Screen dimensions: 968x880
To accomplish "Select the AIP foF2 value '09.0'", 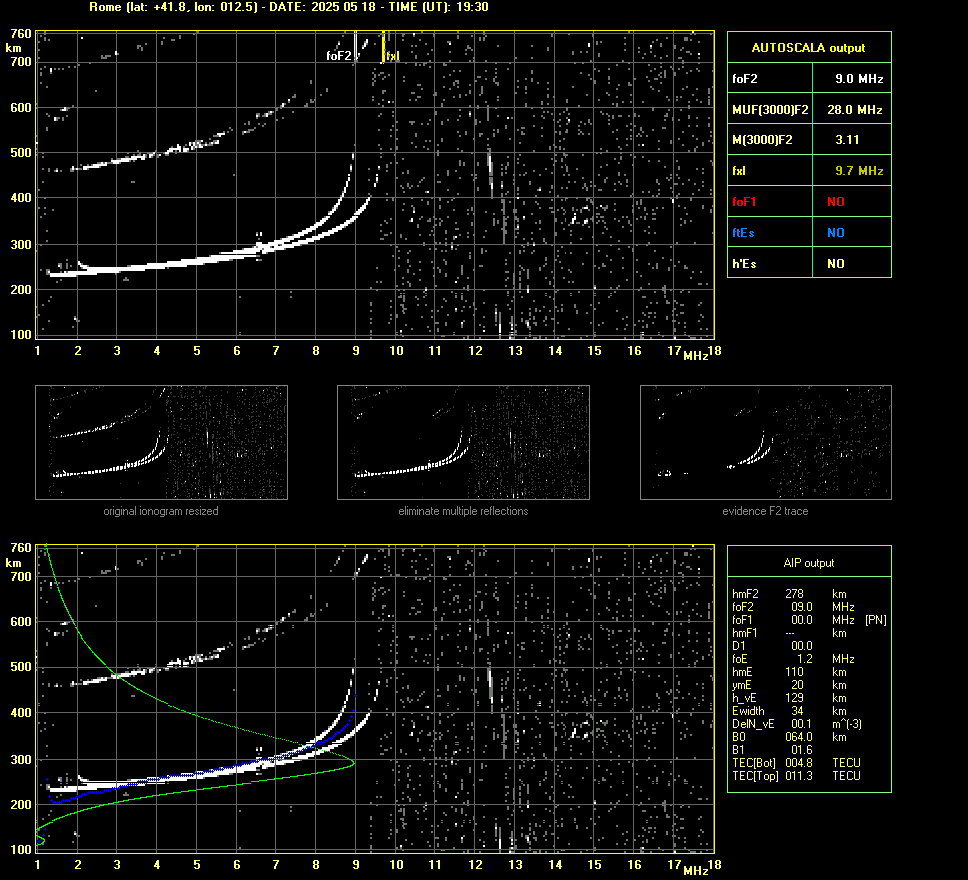I will pos(801,606).
